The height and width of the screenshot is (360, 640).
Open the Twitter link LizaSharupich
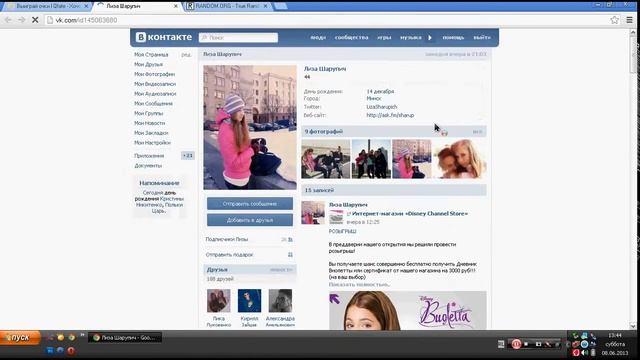click(382, 107)
